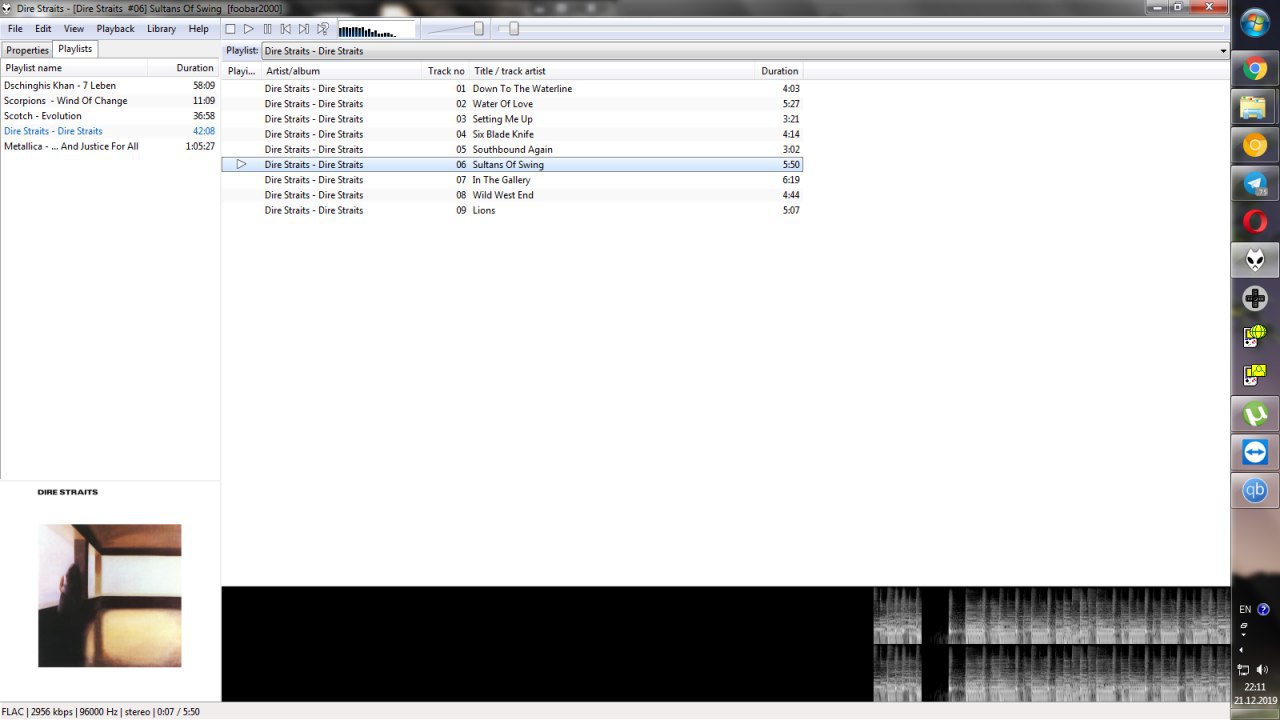Select track In The Gallery
This screenshot has width=1280, height=720.
coord(511,180)
